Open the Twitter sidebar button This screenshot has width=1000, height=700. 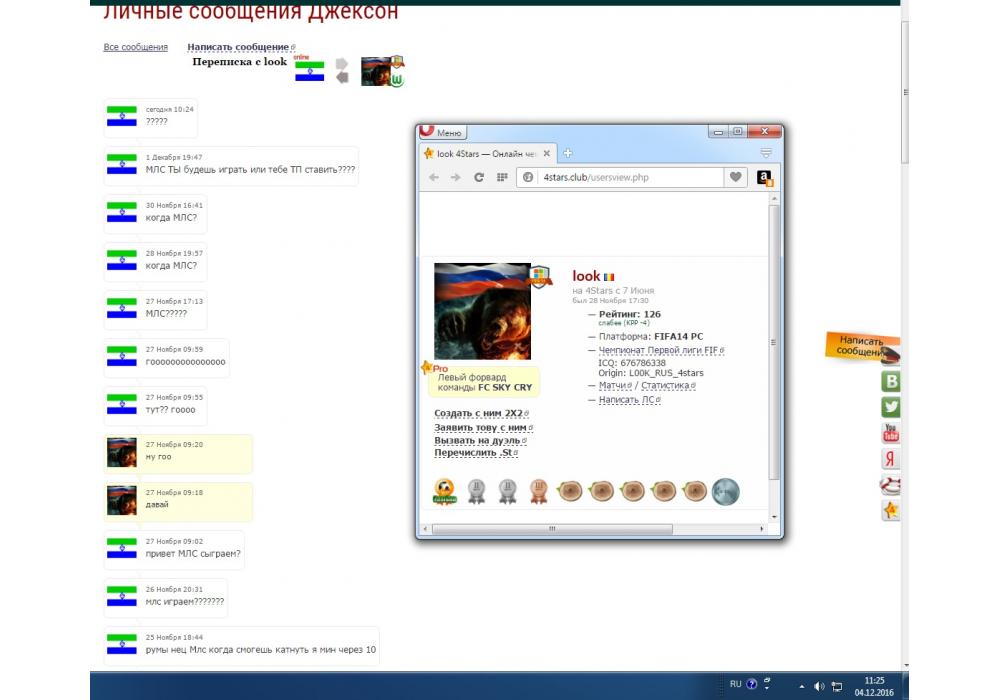click(890, 407)
